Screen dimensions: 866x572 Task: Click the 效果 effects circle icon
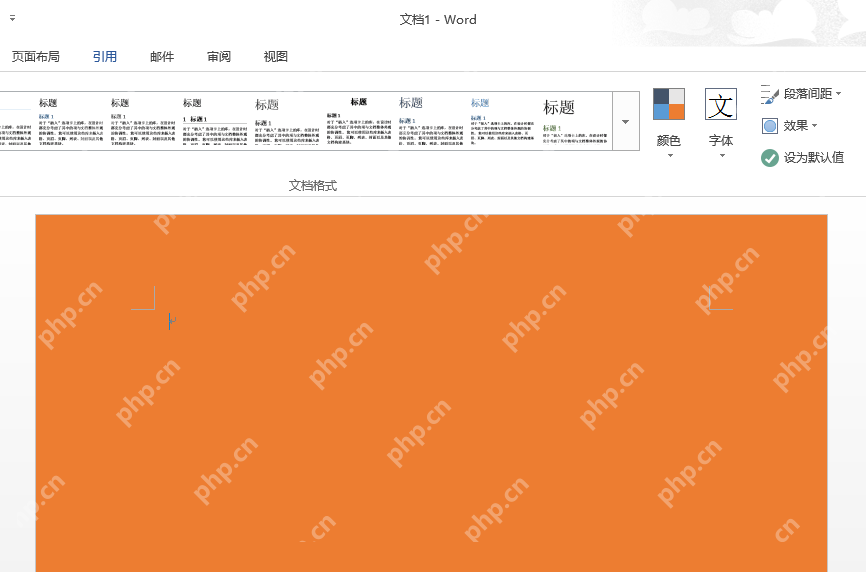click(x=770, y=126)
